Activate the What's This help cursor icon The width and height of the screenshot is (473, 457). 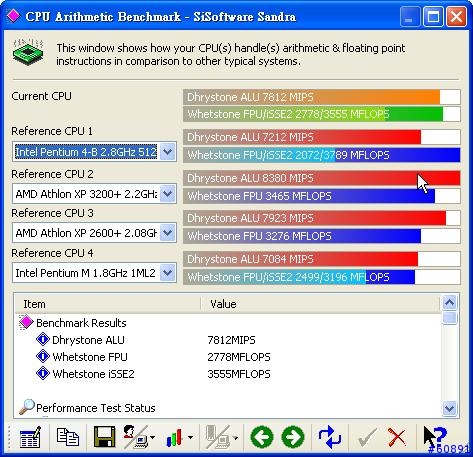(435, 437)
